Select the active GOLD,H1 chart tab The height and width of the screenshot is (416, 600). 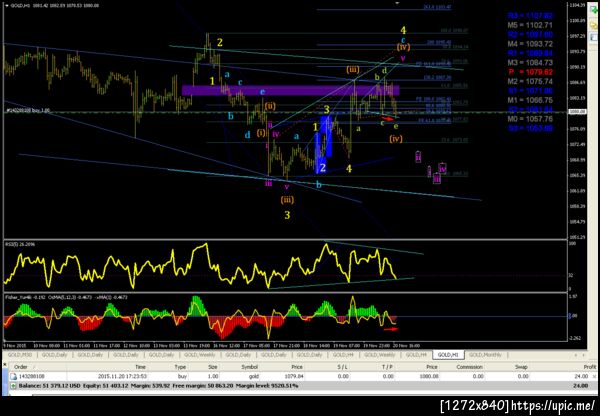(448, 355)
